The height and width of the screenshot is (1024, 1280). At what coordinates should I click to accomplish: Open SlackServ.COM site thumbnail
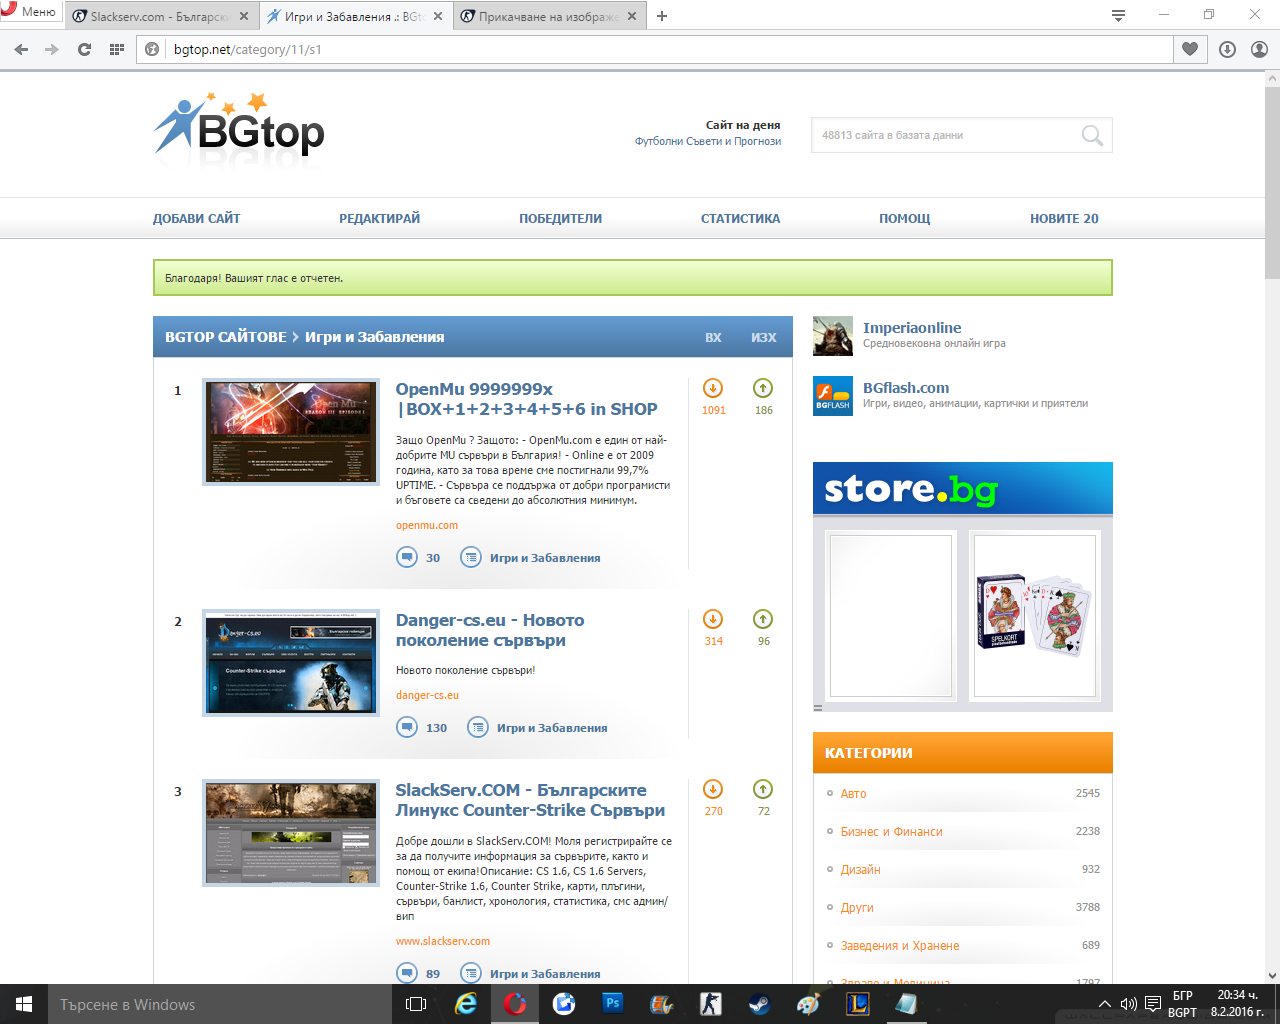coord(291,833)
